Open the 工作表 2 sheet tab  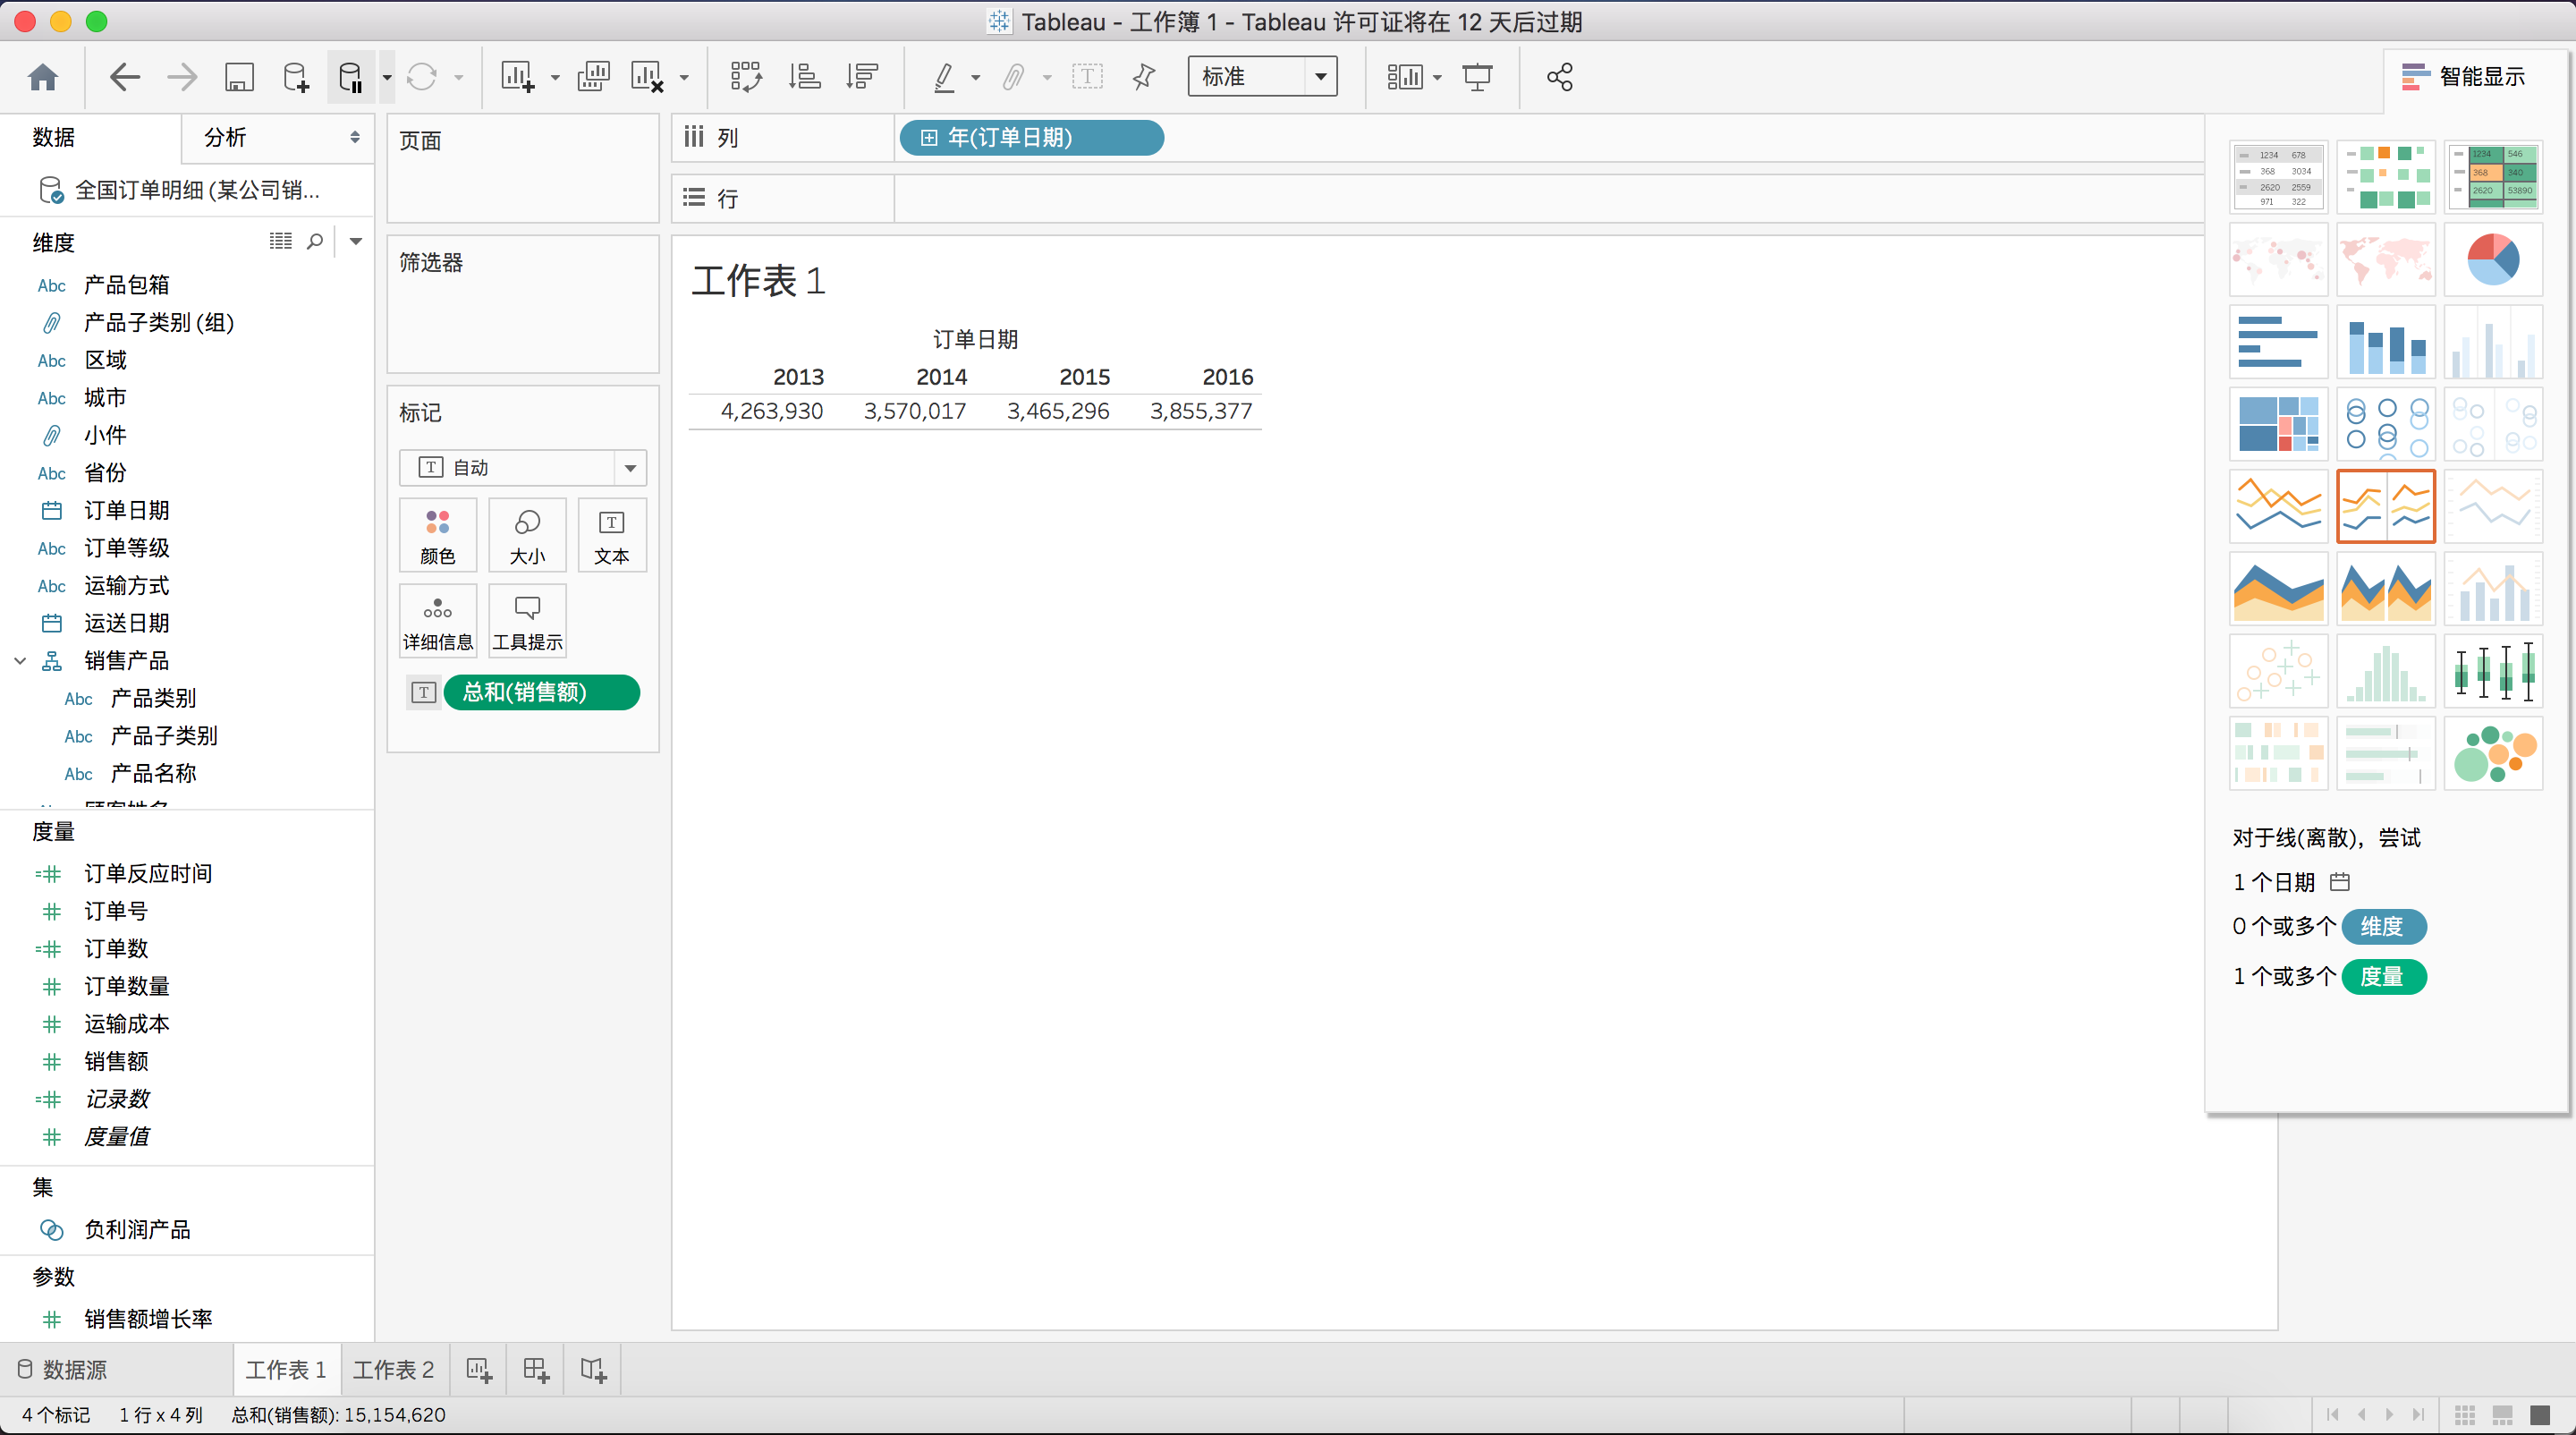tap(394, 1370)
